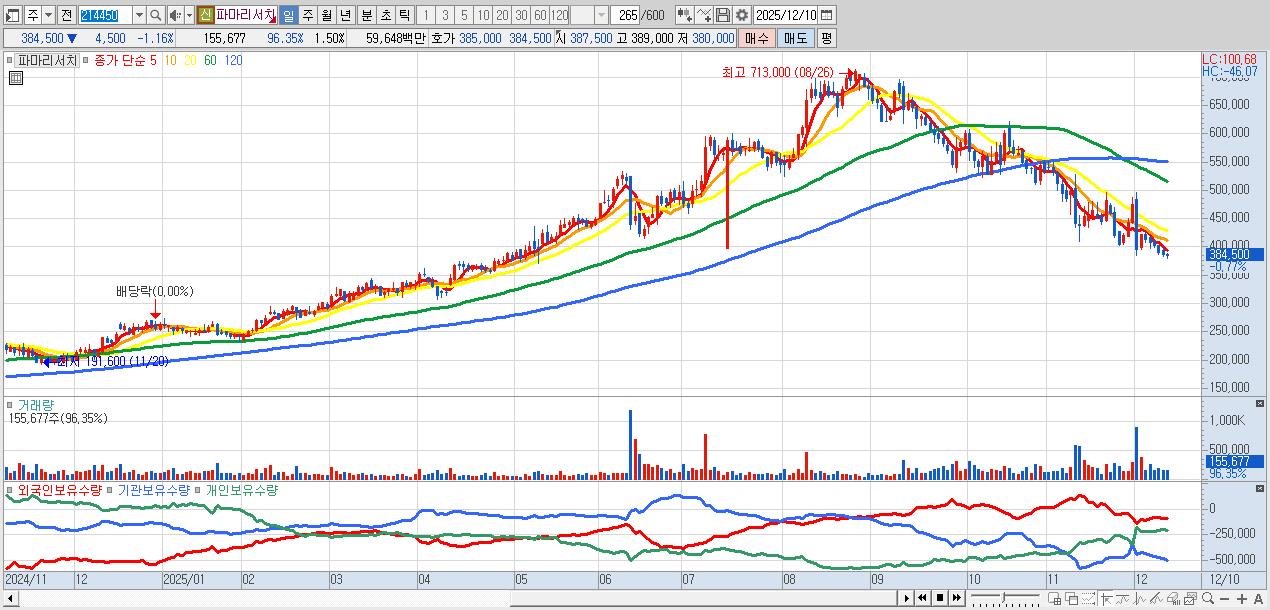
Task: Click the trend line drawing icon
Action: pyautogui.click(x=1156, y=598)
